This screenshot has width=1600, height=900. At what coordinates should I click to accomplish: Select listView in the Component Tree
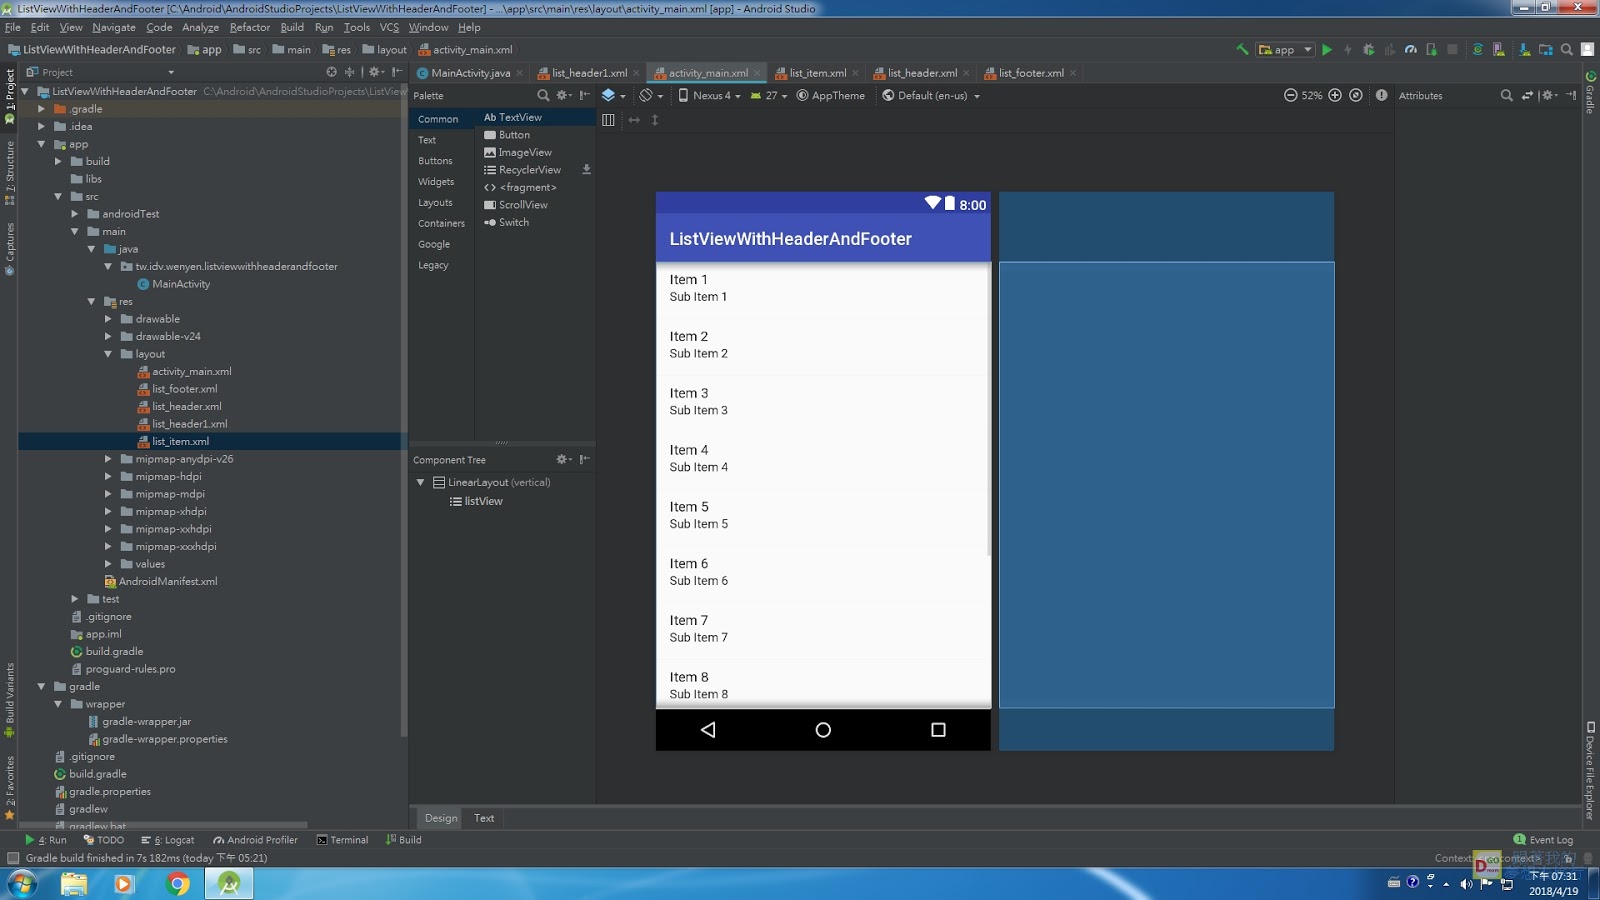click(x=483, y=501)
